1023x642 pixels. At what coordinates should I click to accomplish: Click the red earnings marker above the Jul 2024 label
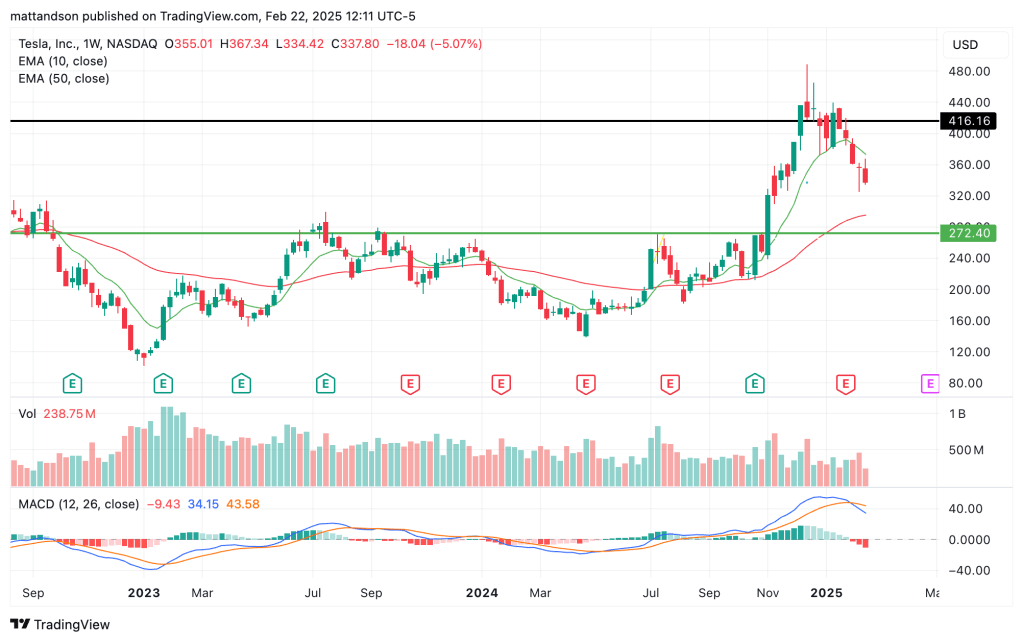point(669,383)
